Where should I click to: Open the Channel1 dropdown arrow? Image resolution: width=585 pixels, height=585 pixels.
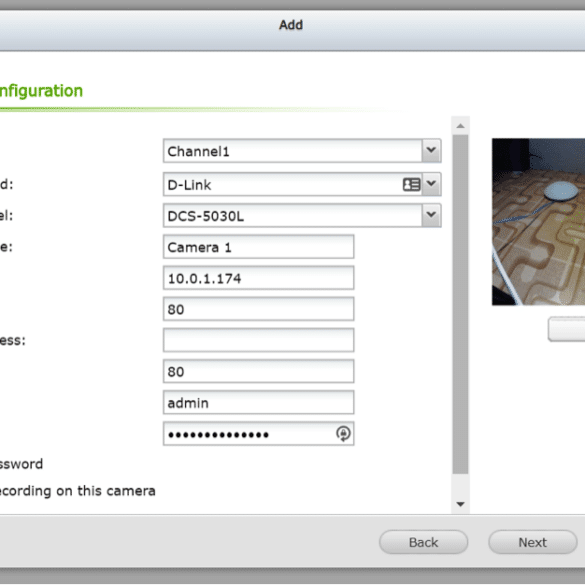(431, 151)
